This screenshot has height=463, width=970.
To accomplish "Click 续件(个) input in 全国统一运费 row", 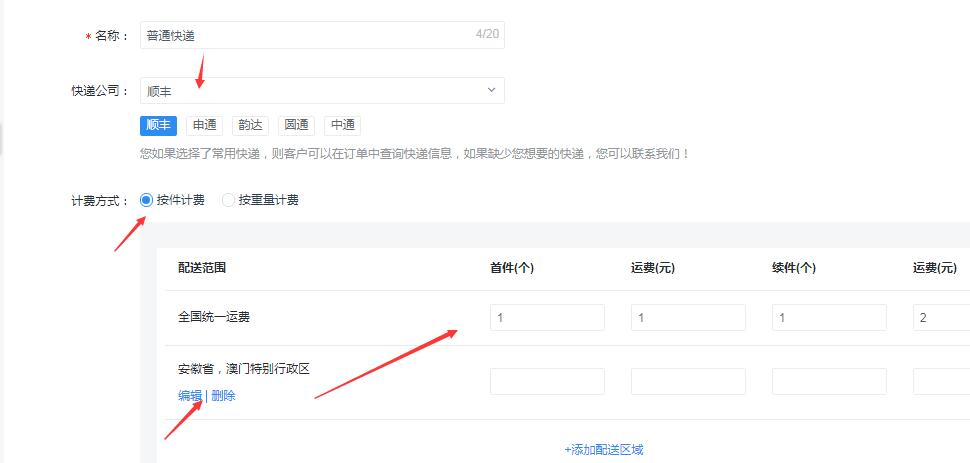I will [829, 318].
